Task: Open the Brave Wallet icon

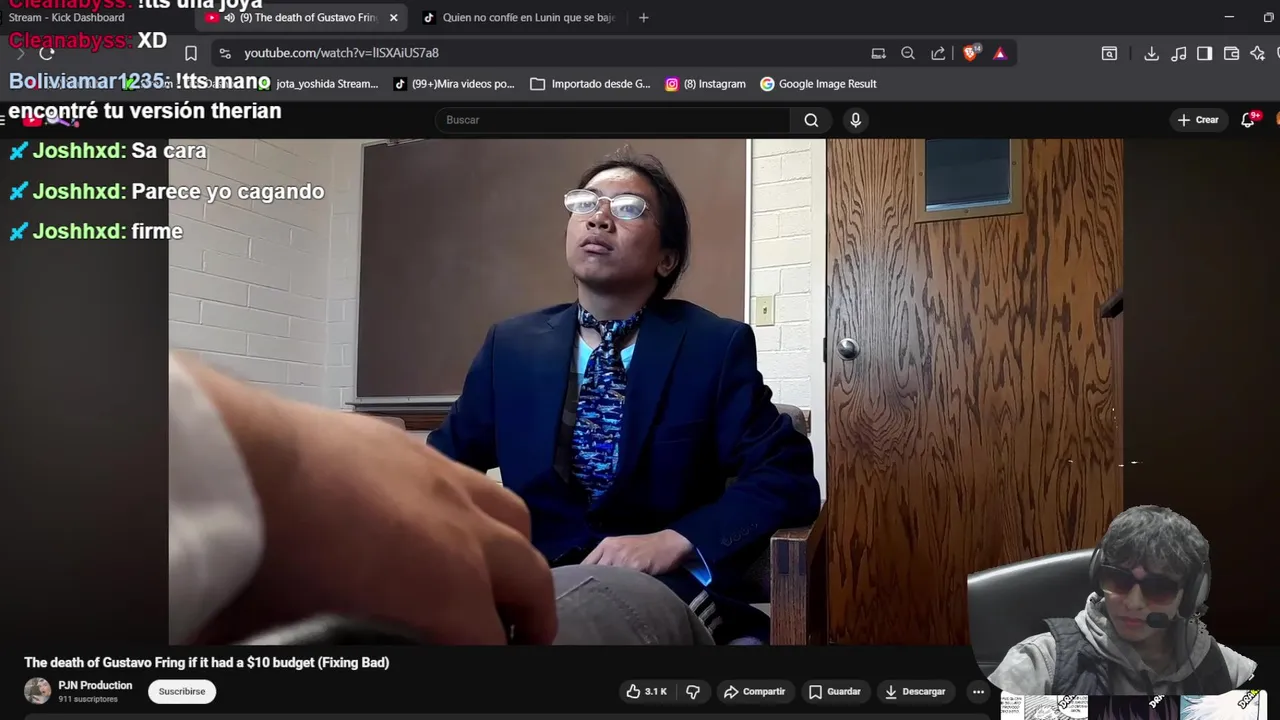Action: click(1231, 53)
